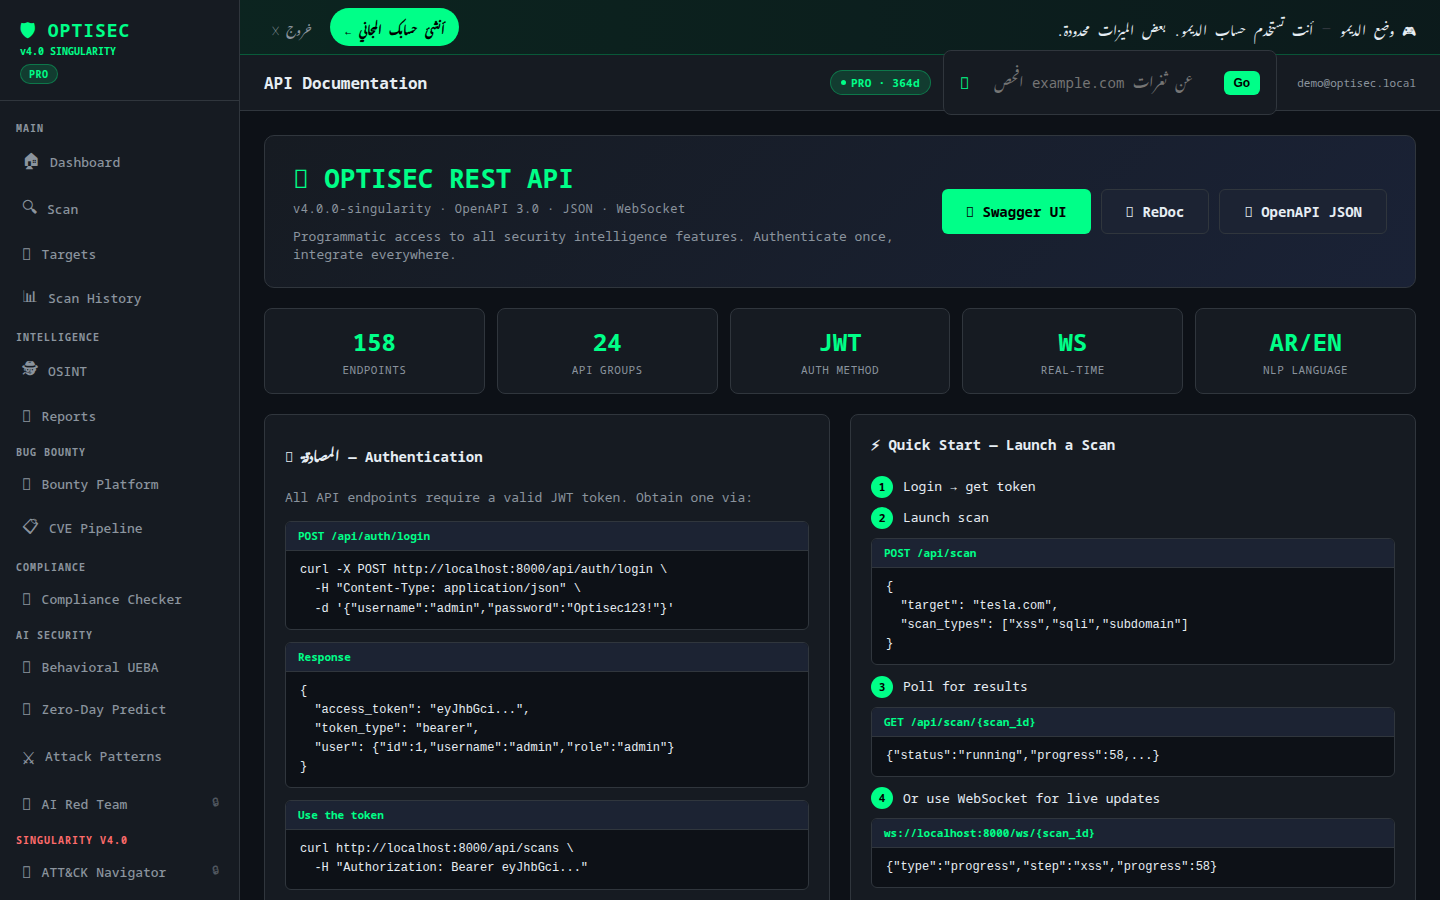The width and height of the screenshot is (1440, 900).
Task: Click the "target": "tesla.com" line
Action: pos(979,605)
